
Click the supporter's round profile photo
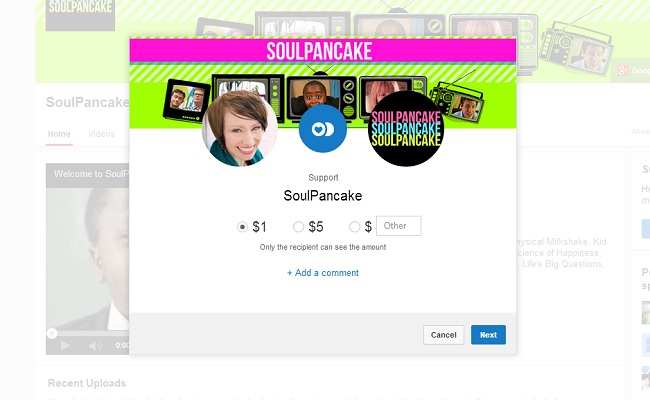(x=240, y=128)
